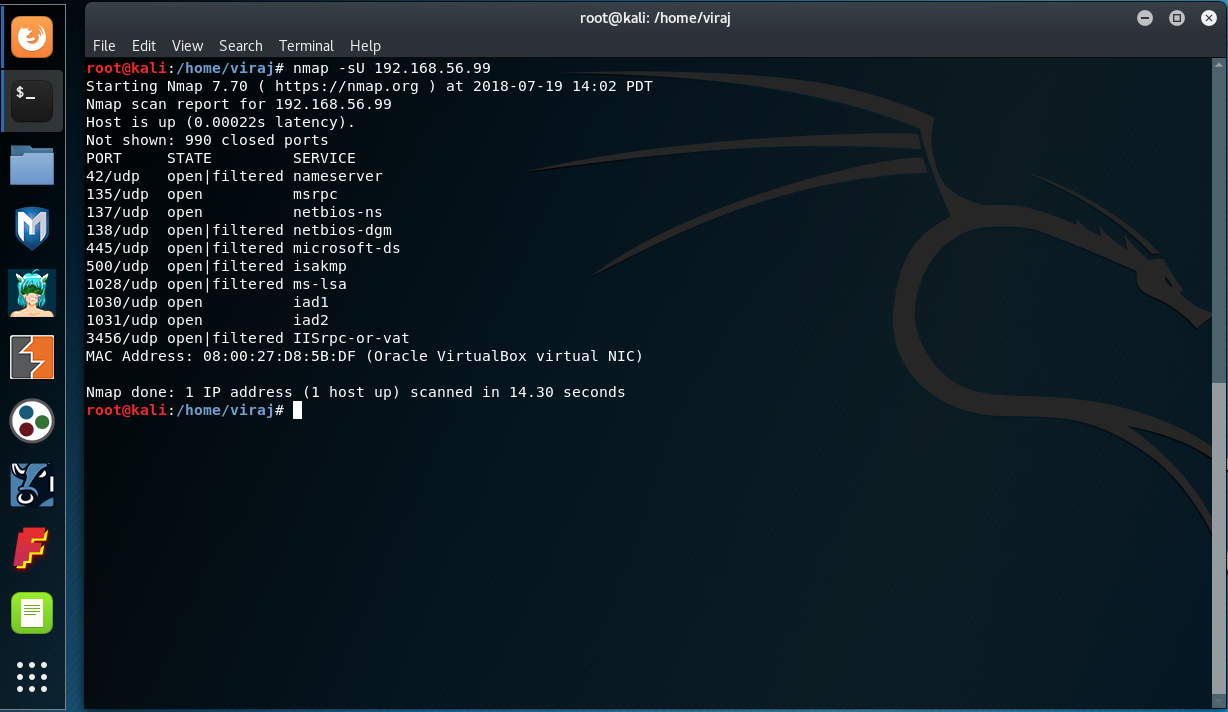This screenshot has height=712, width=1228.
Task: Minimize the terminal window
Action: coord(1146,18)
